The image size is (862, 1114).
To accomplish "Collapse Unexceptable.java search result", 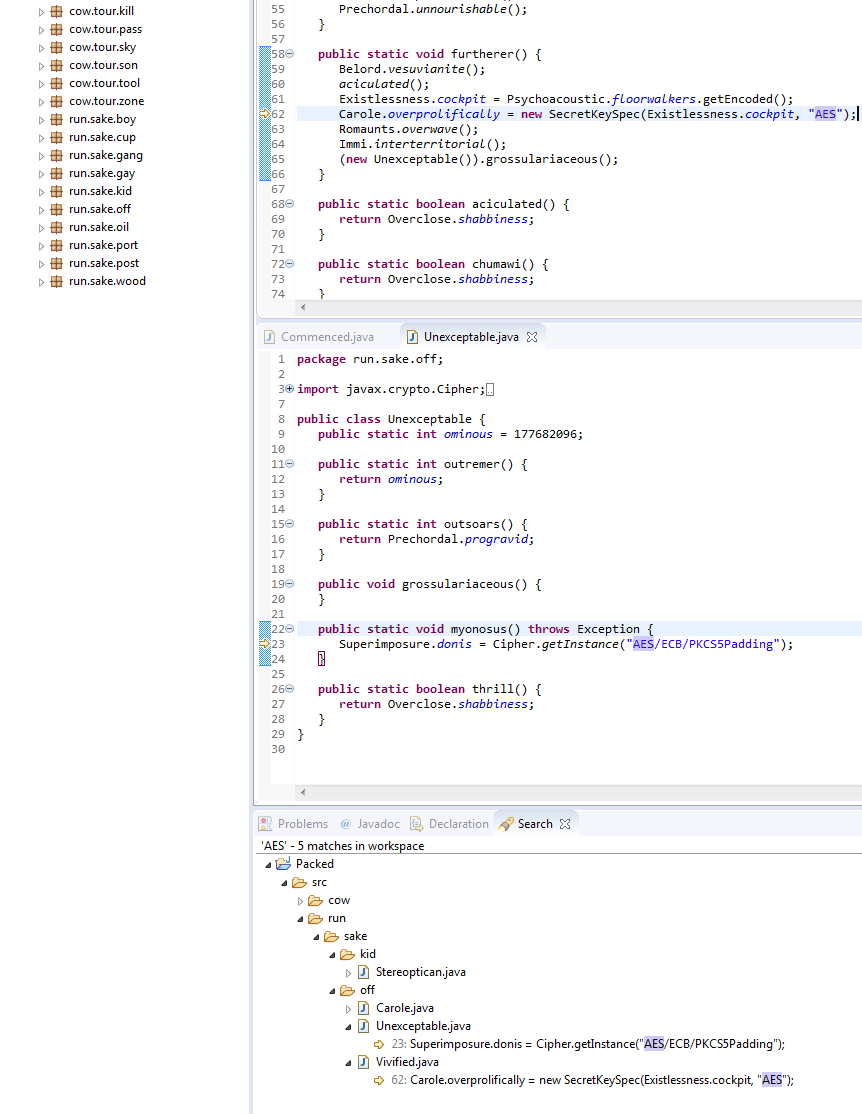I will (x=348, y=1027).
